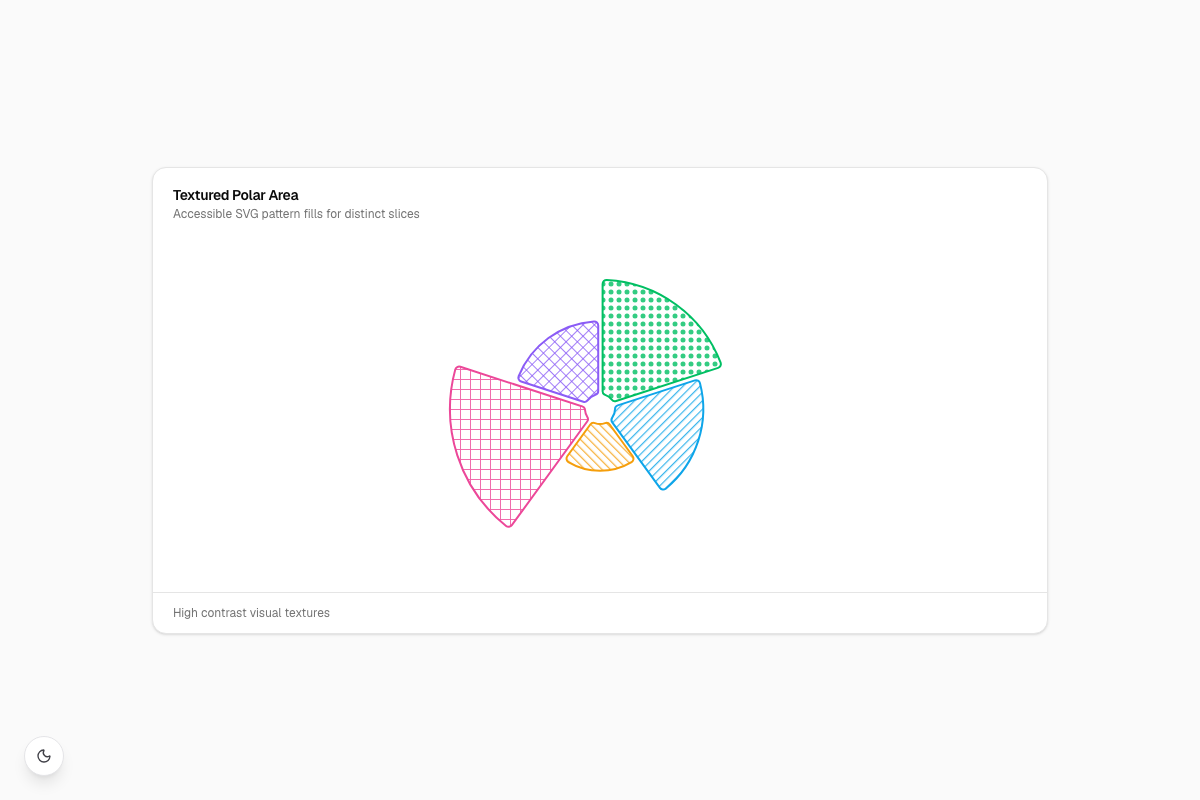This screenshot has width=1200, height=800.
Task: Click the right corner tip of green slice
Action: [719, 364]
